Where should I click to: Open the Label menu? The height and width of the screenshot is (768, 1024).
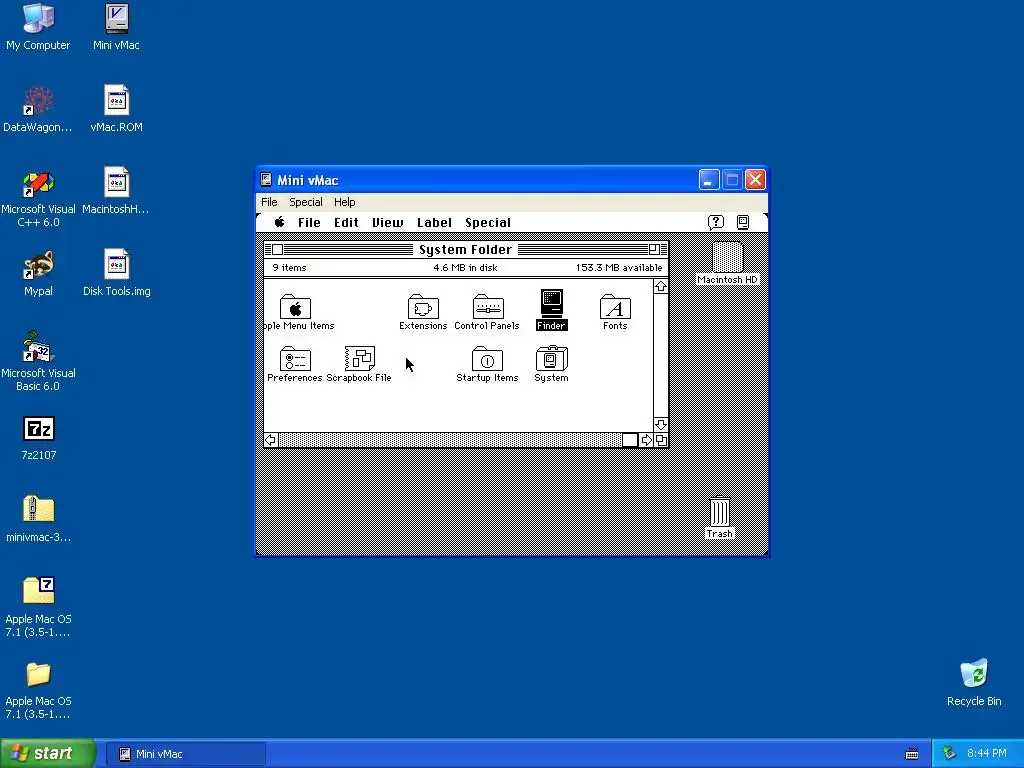(x=434, y=223)
